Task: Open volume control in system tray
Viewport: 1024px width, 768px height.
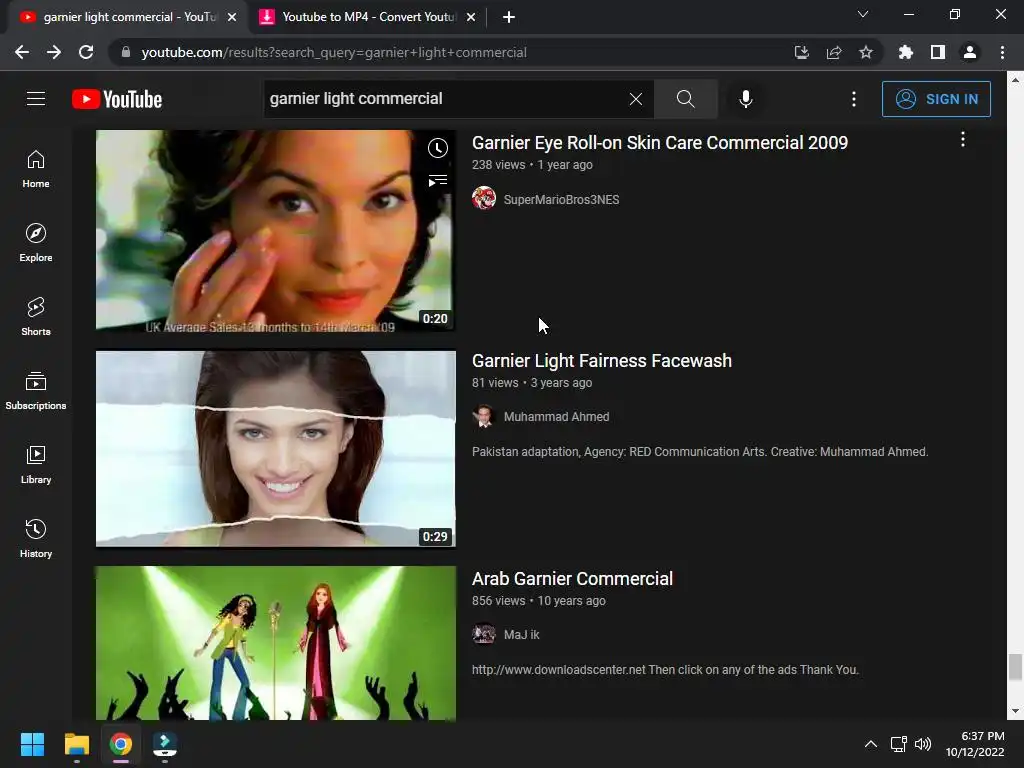Action: [923, 744]
